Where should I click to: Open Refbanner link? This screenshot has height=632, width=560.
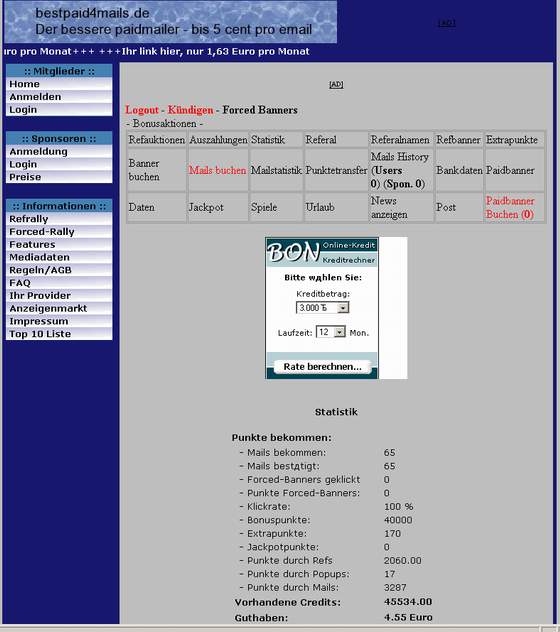pyautogui.click(x=458, y=140)
